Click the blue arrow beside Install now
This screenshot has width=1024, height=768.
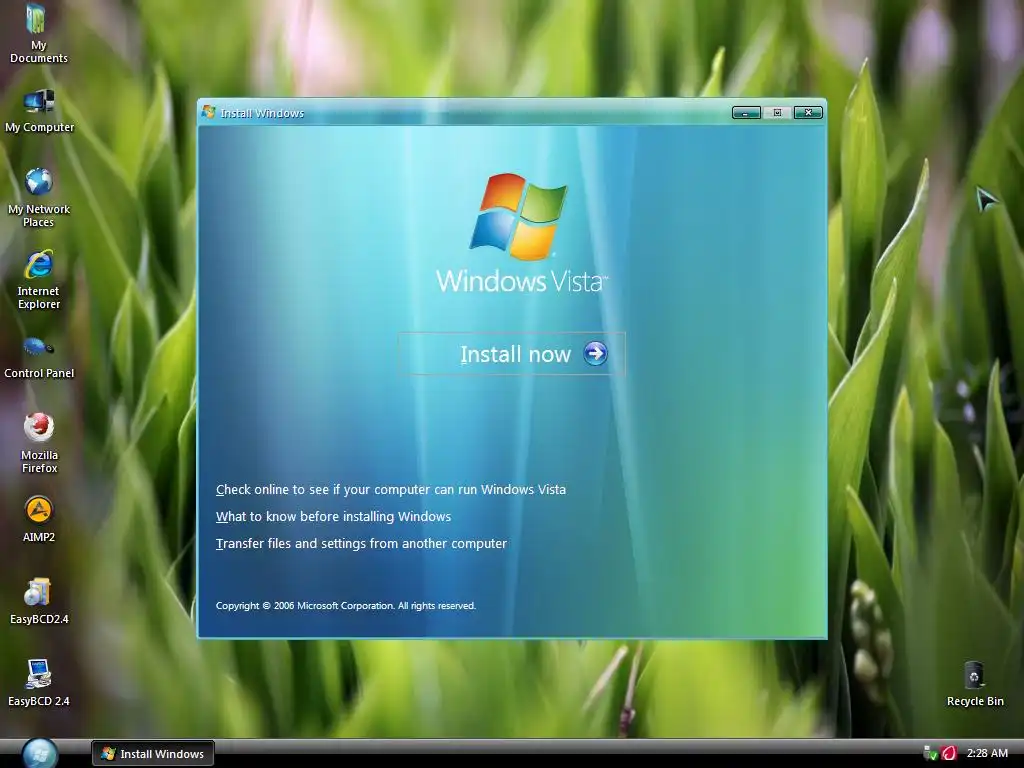point(595,353)
